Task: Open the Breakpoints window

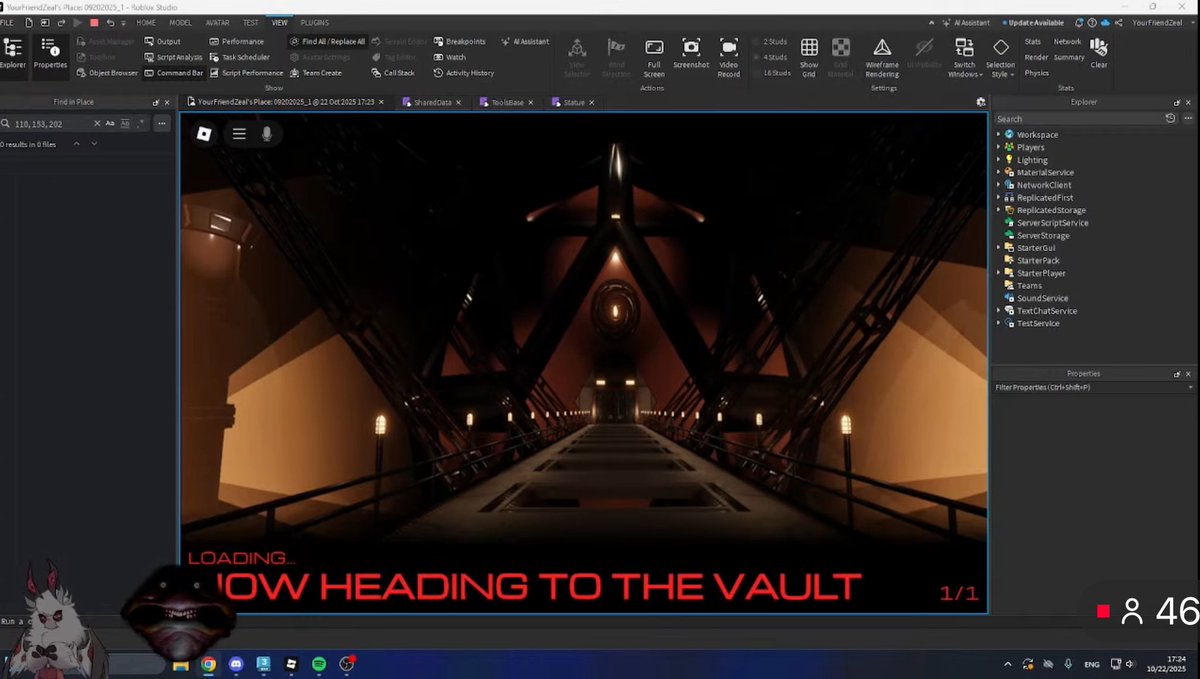Action: 459,41
